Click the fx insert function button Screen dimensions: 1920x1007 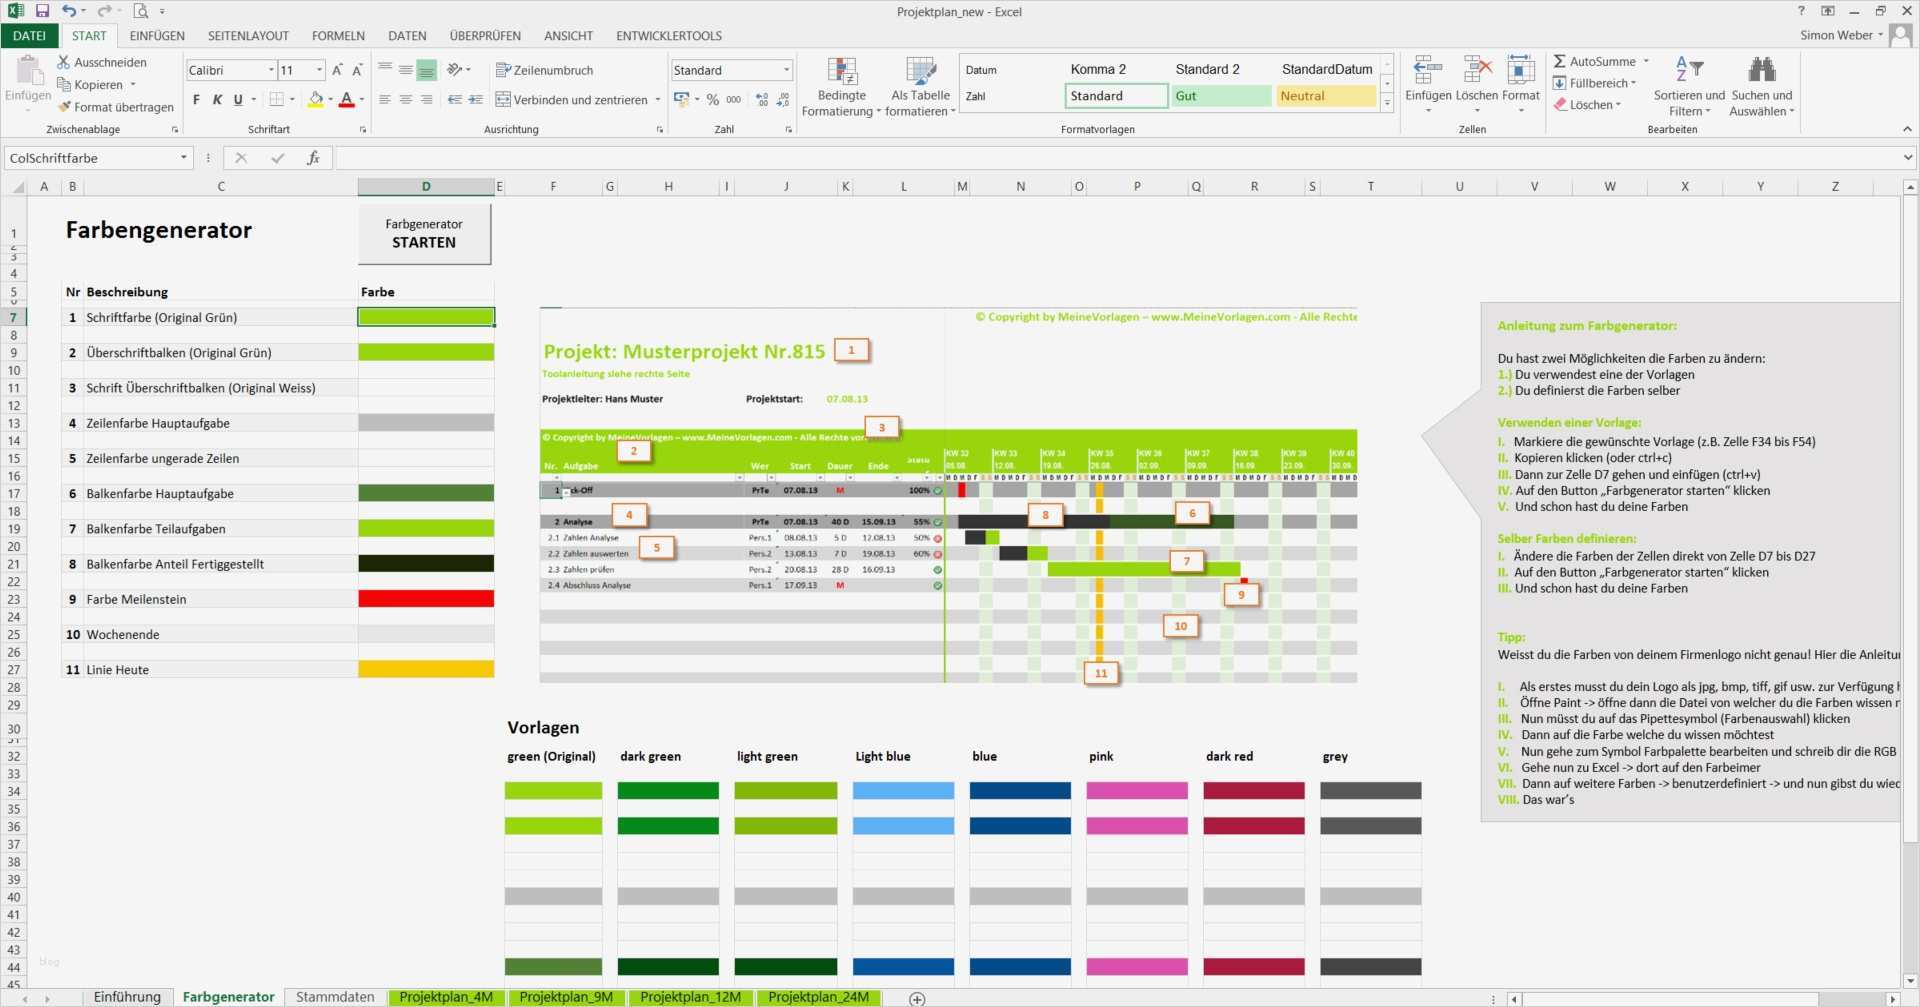313,157
